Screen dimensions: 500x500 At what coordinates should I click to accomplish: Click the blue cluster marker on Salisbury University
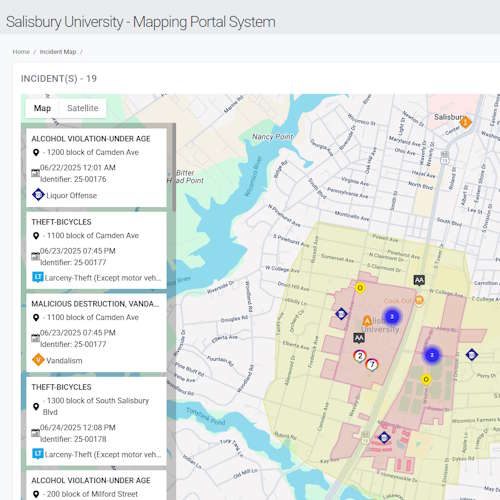click(392, 317)
